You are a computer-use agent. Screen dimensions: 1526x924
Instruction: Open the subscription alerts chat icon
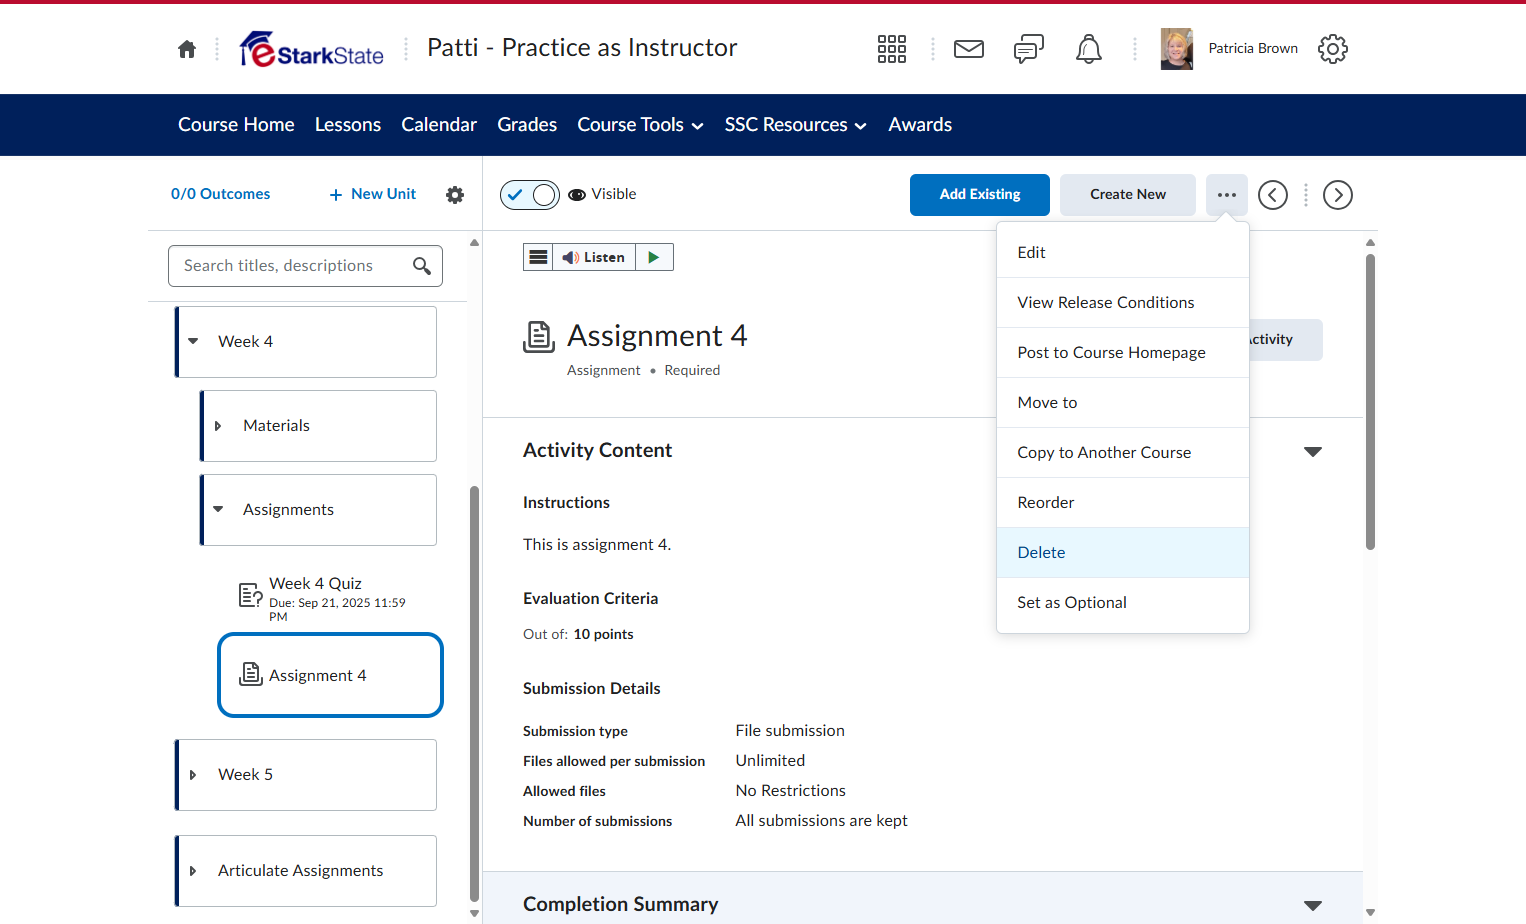pos(1029,49)
